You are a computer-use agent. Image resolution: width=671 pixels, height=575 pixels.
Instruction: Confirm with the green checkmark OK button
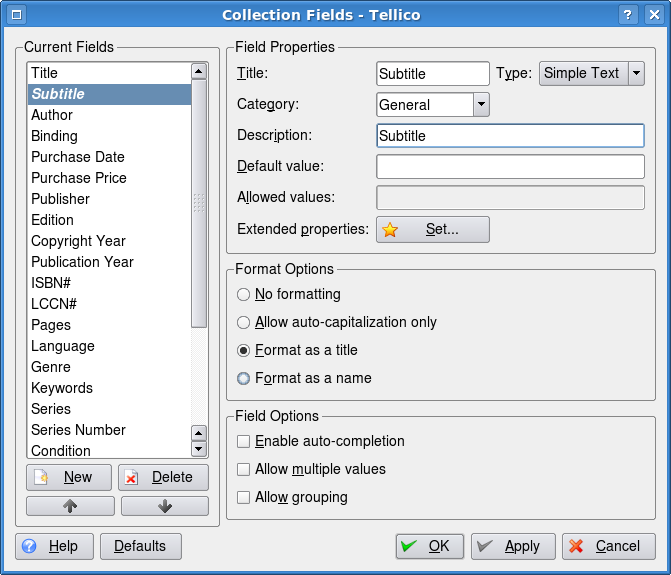click(x=430, y=546)
